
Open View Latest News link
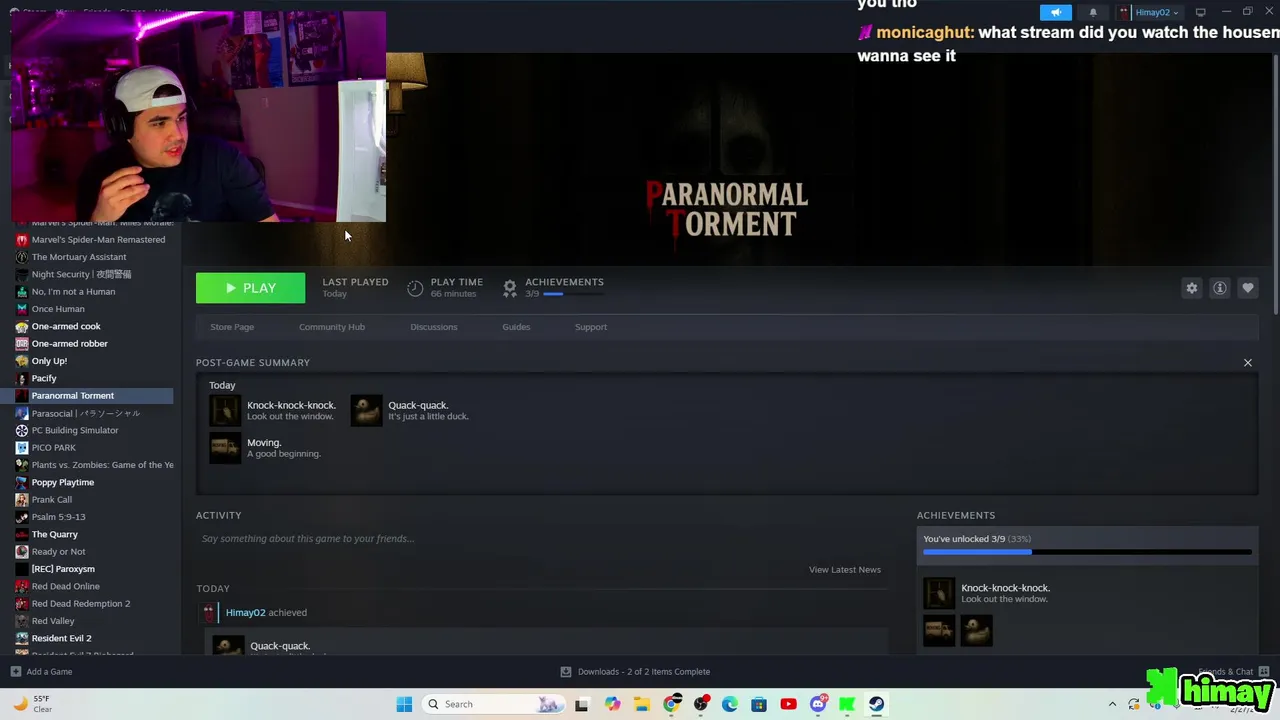pos(845,569)
